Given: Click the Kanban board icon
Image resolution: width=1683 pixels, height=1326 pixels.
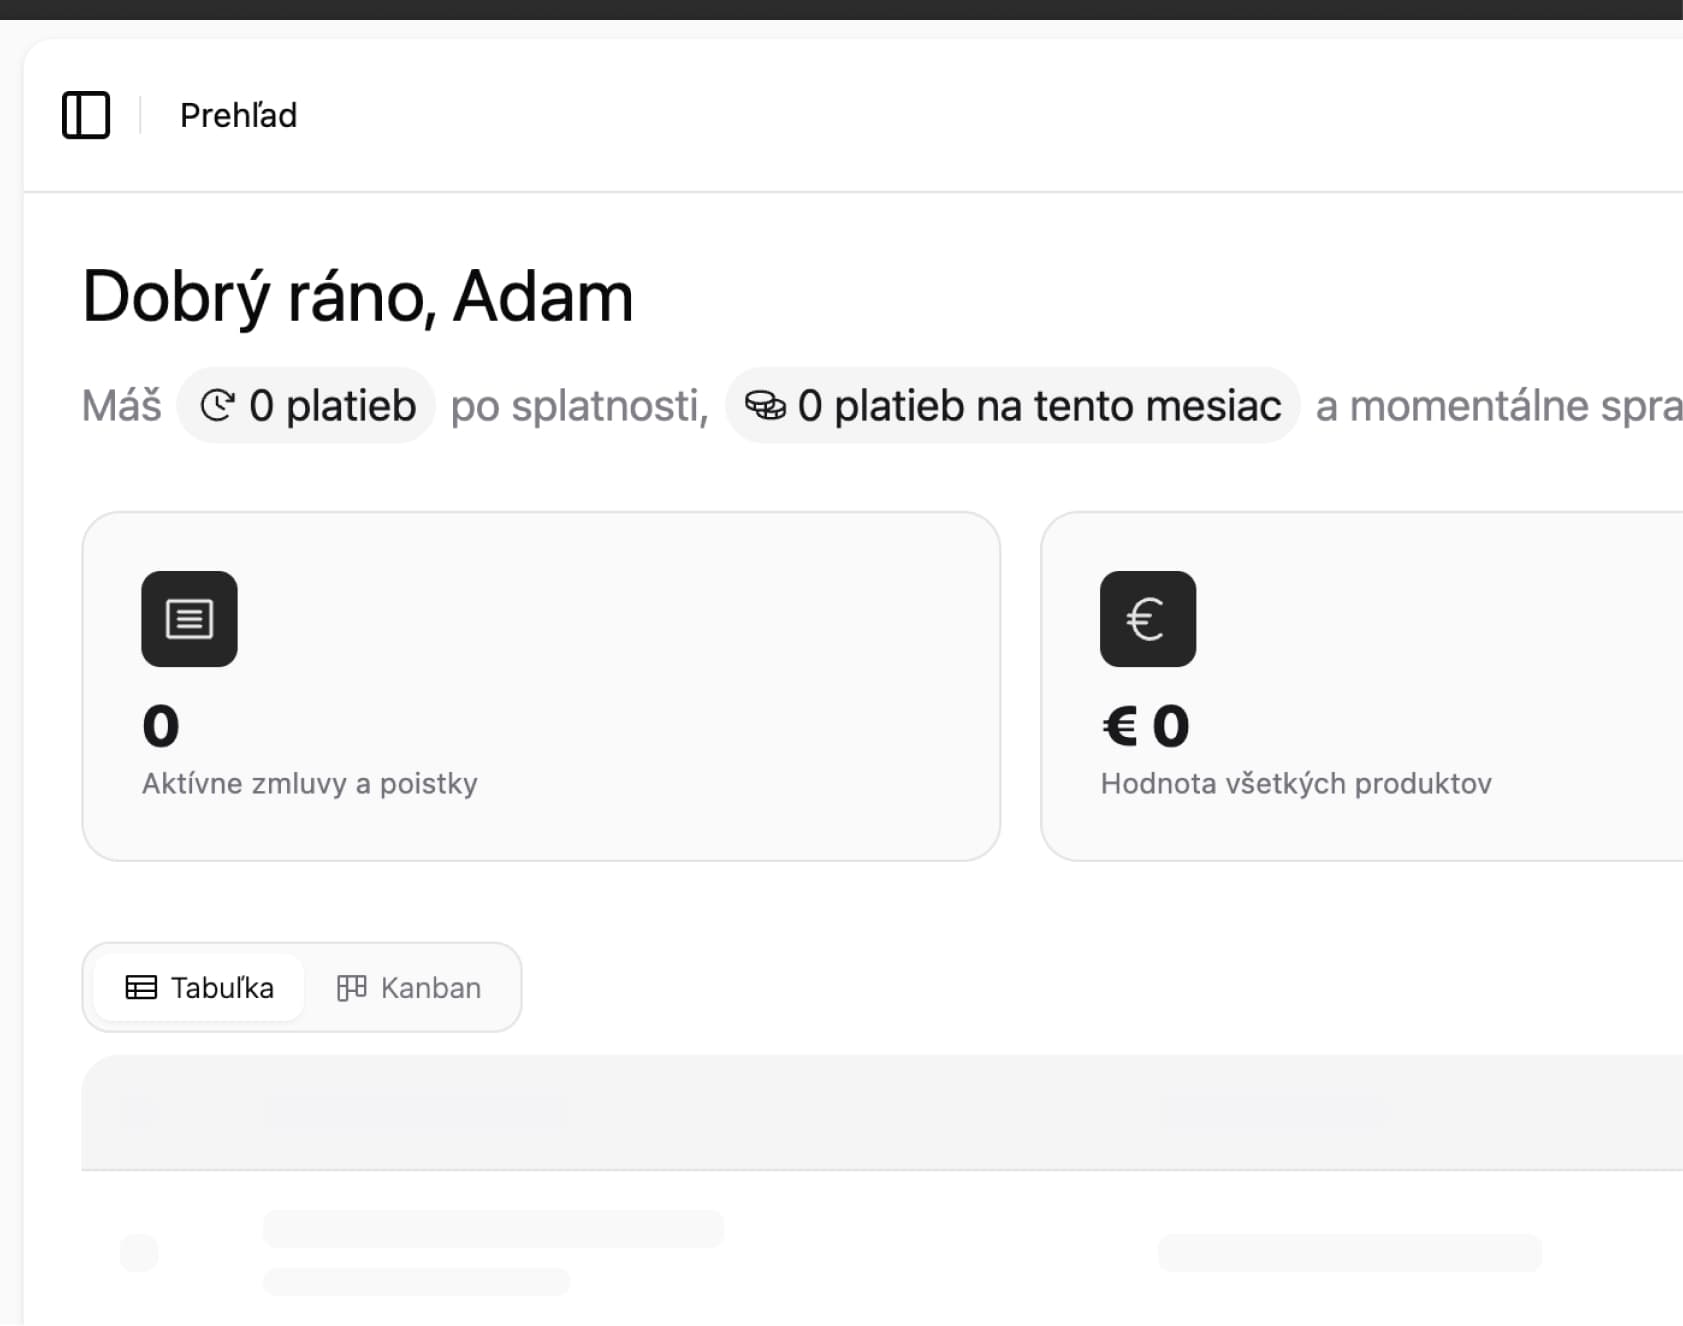Looking at the screenshot, I should coord(350,987).
